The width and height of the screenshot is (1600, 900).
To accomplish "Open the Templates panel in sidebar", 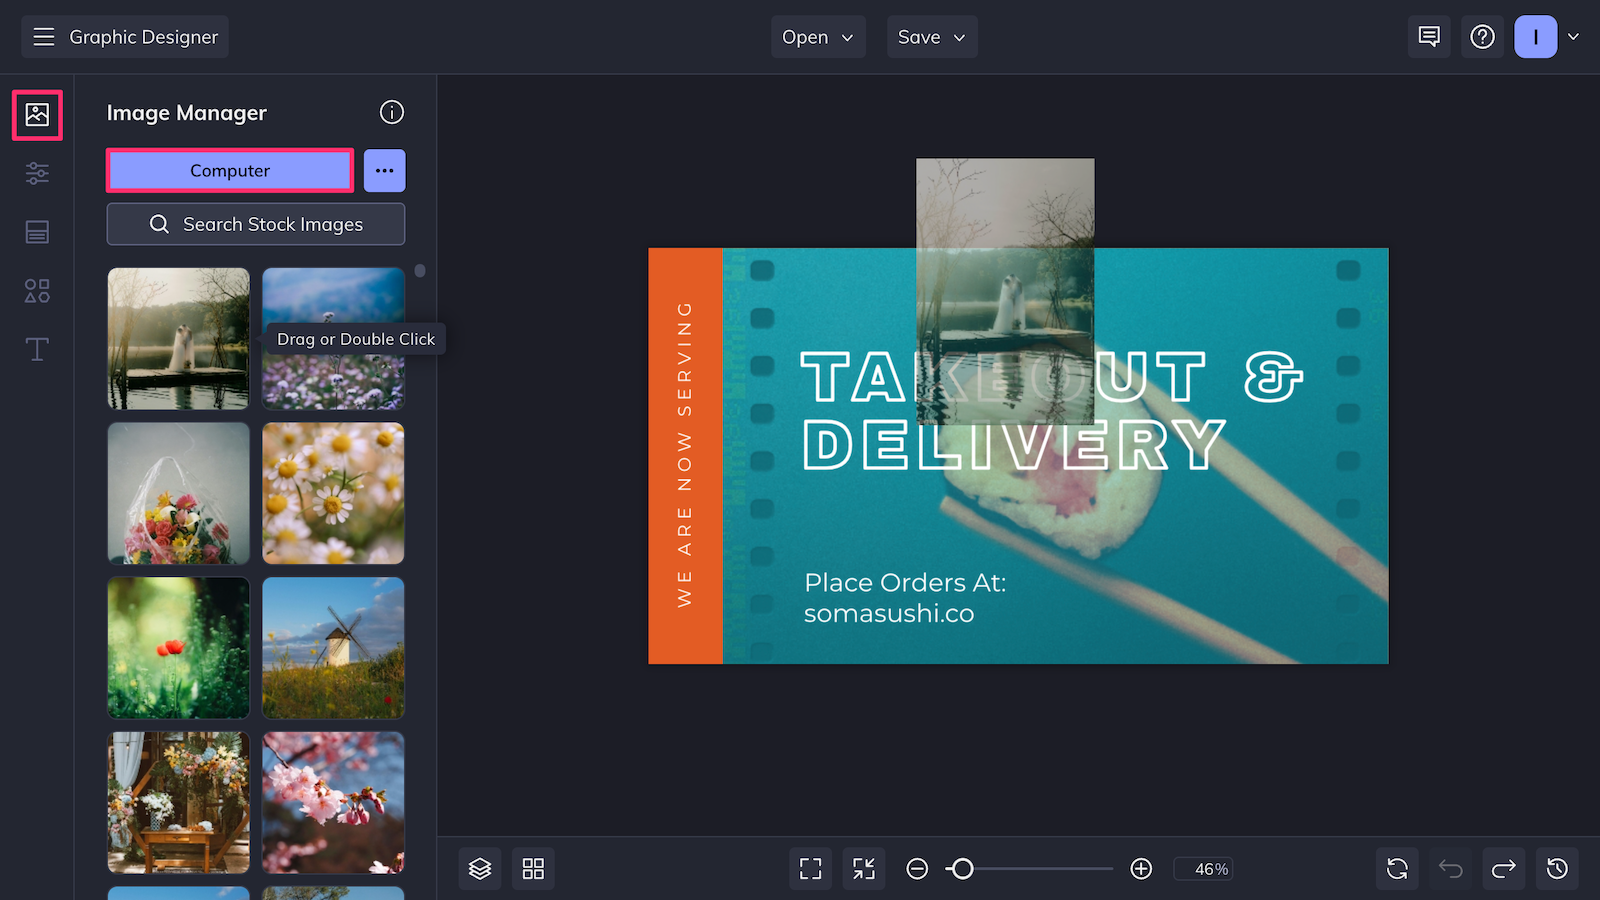I will point(37,232).
